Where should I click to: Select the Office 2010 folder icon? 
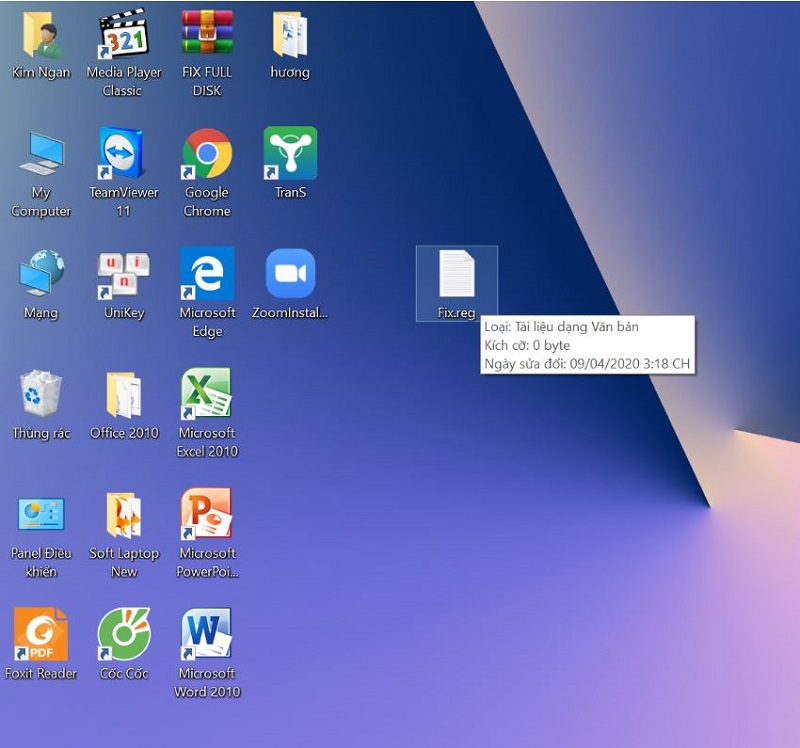[123, 395]
